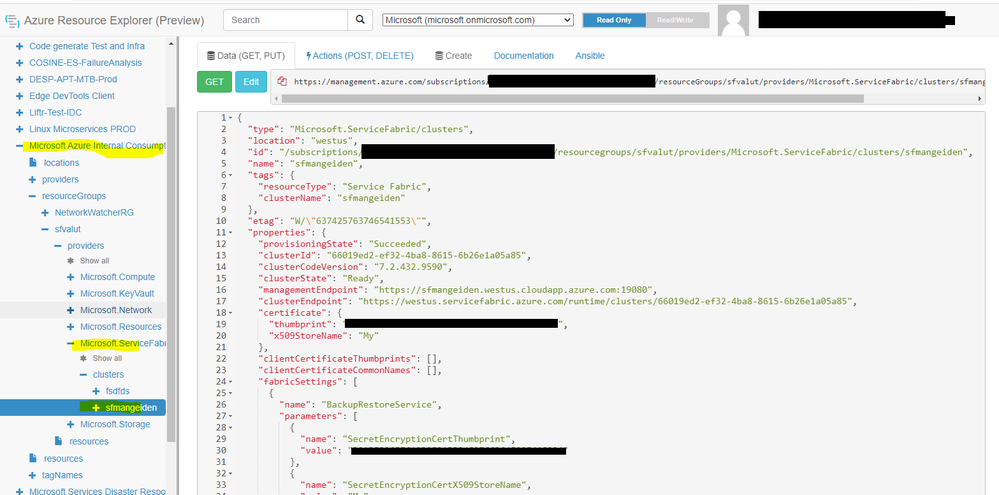
Task: Open the fsdfds cluster
Action: click(x=117, y=391)
